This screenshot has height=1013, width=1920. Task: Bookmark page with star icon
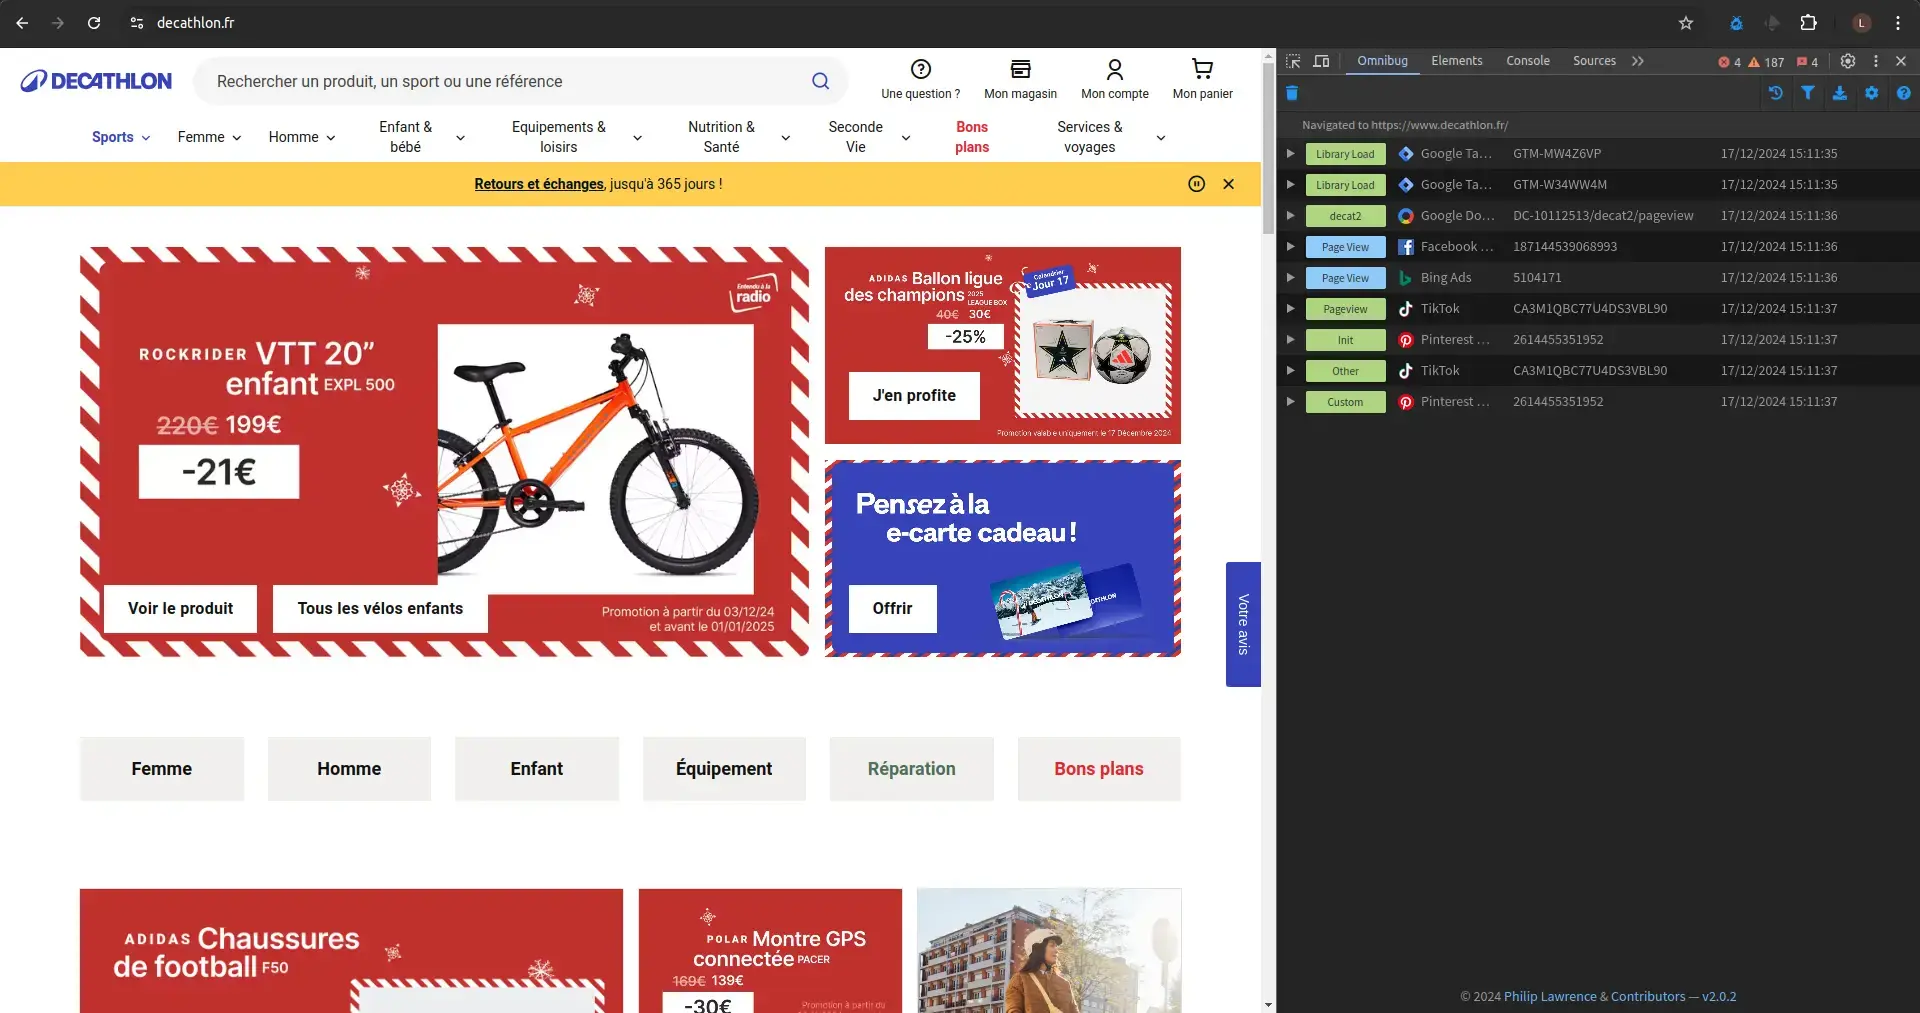[1686, 23]
